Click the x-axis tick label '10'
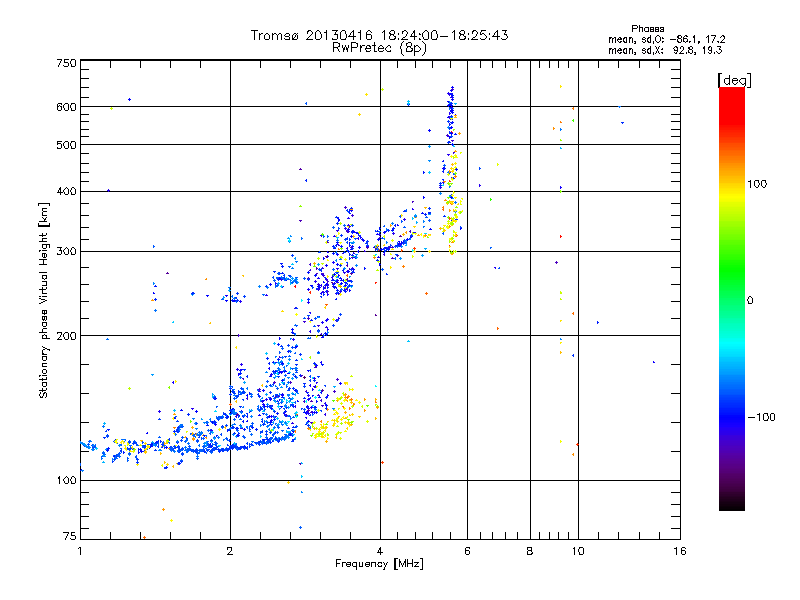Viewport: 800px width, 600px height. pos(578,551)
